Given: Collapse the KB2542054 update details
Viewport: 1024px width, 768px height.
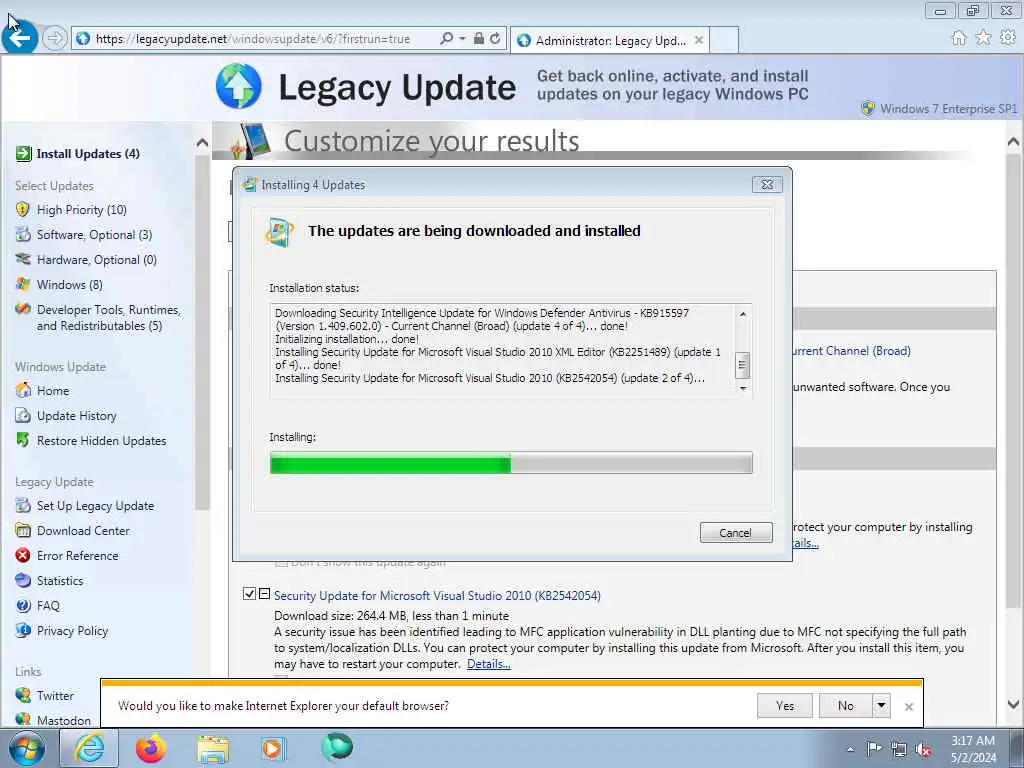Looking at the screenshot, I should 264,594.
